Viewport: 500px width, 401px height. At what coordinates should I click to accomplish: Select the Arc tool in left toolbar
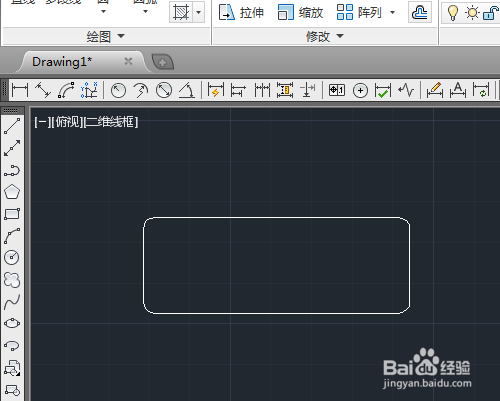[12, 236]
